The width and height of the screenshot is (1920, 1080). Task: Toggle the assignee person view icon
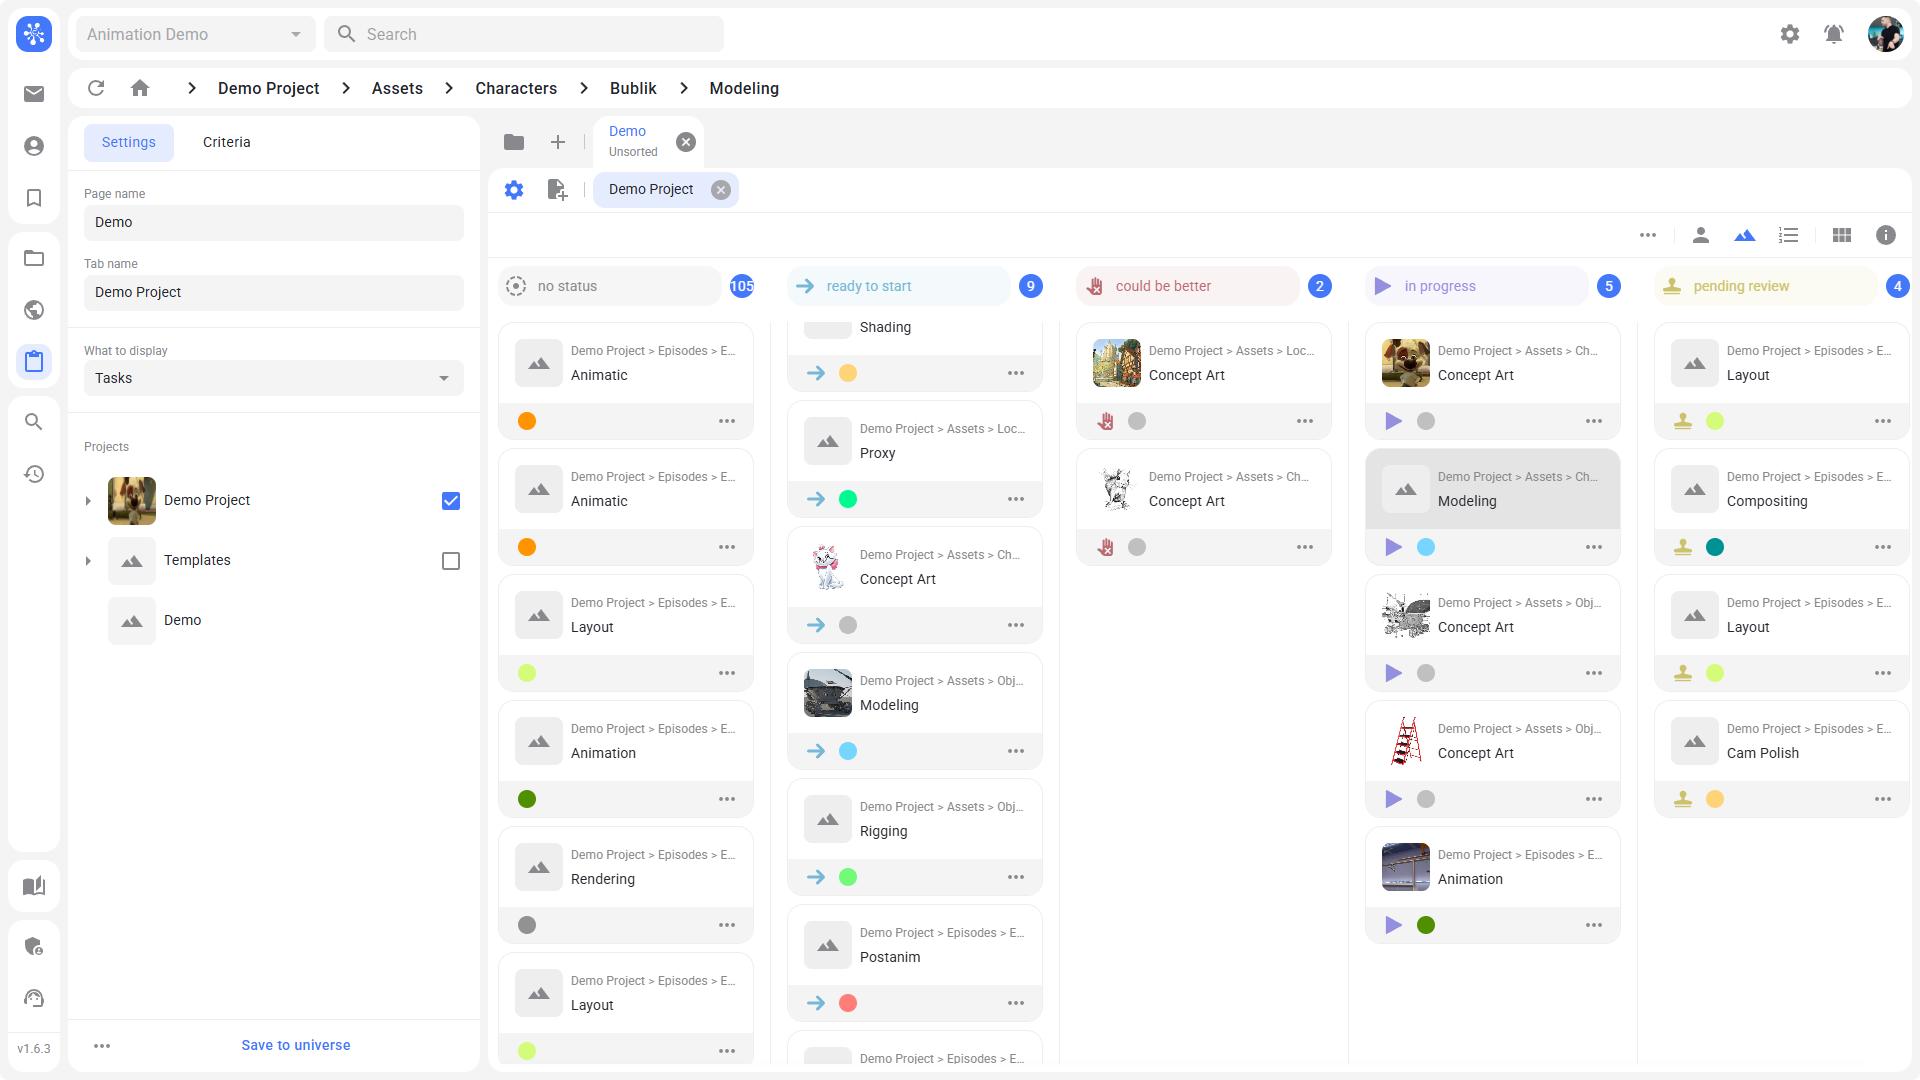point(1700,235)
